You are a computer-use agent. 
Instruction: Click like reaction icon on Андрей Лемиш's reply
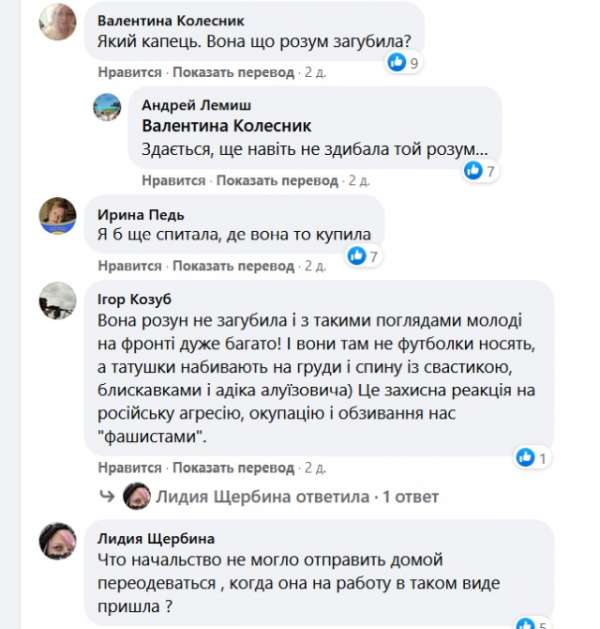pyautogui.click(x=474, y=170)
